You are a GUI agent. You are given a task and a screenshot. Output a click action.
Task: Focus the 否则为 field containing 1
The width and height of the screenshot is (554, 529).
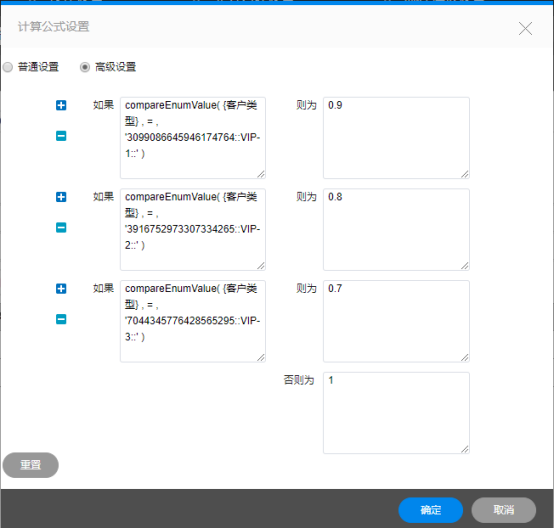(396, 413)
